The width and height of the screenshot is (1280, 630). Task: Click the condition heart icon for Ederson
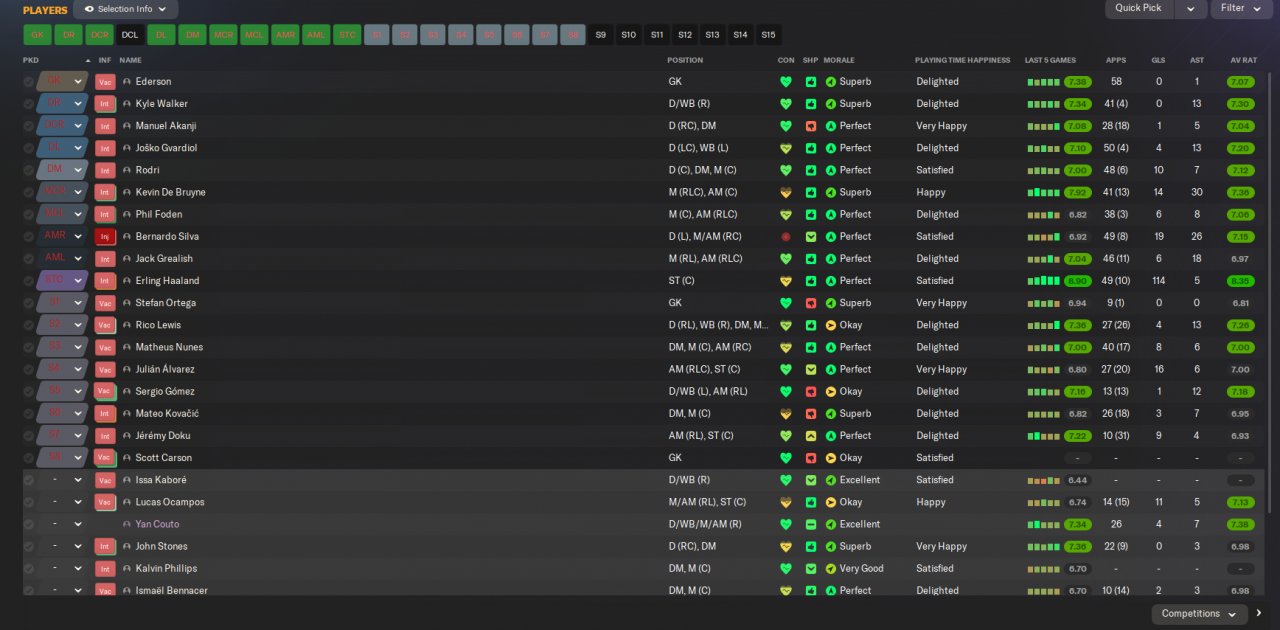[786, 82]
